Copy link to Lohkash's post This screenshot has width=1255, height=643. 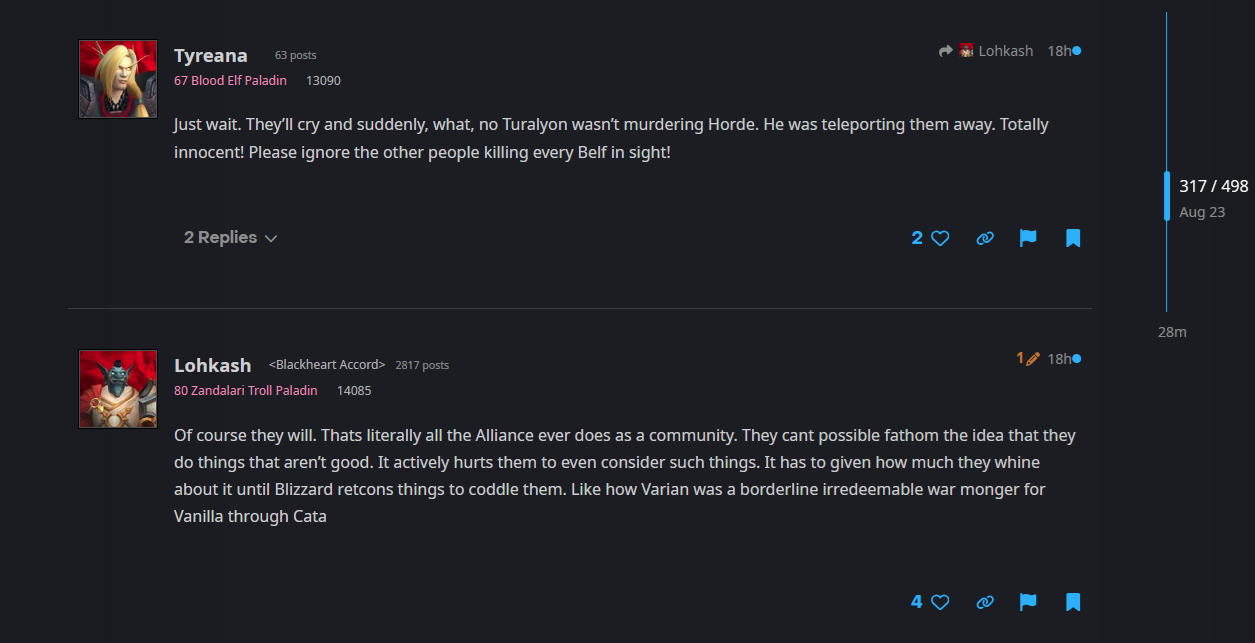tap(985, 602)
